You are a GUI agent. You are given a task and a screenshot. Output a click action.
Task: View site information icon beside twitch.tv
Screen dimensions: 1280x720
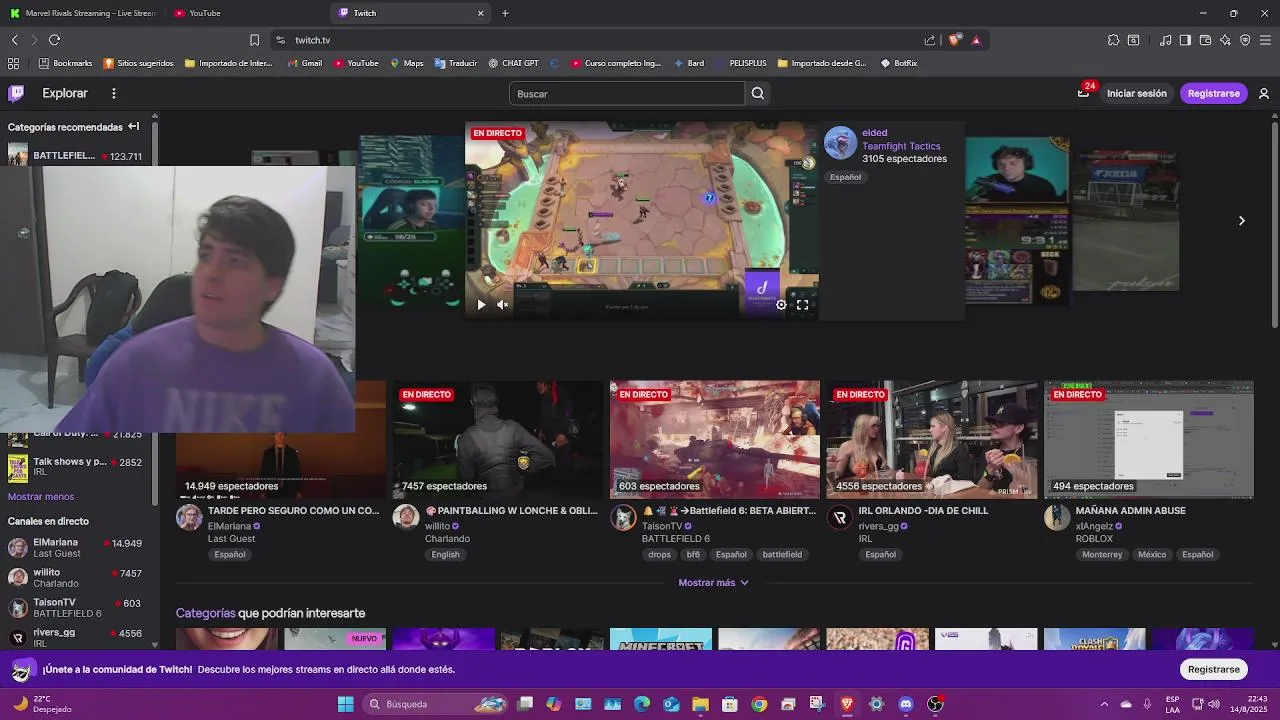[280, 40]
